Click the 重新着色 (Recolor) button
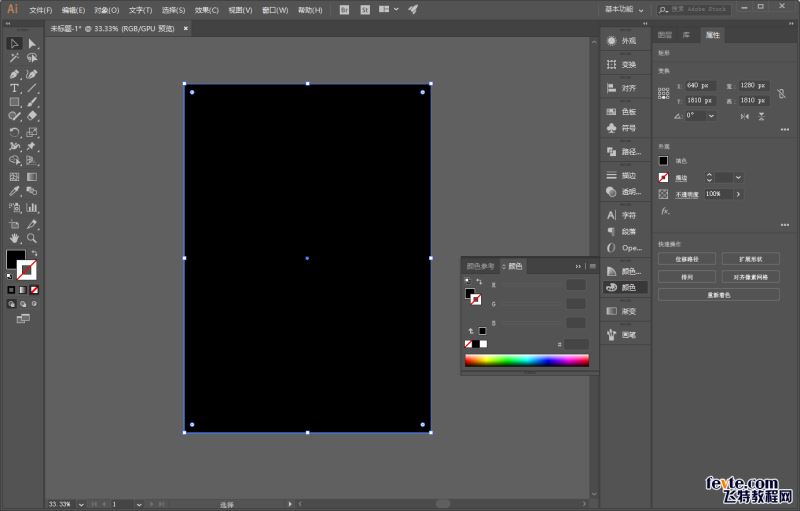 coord(719,295)
